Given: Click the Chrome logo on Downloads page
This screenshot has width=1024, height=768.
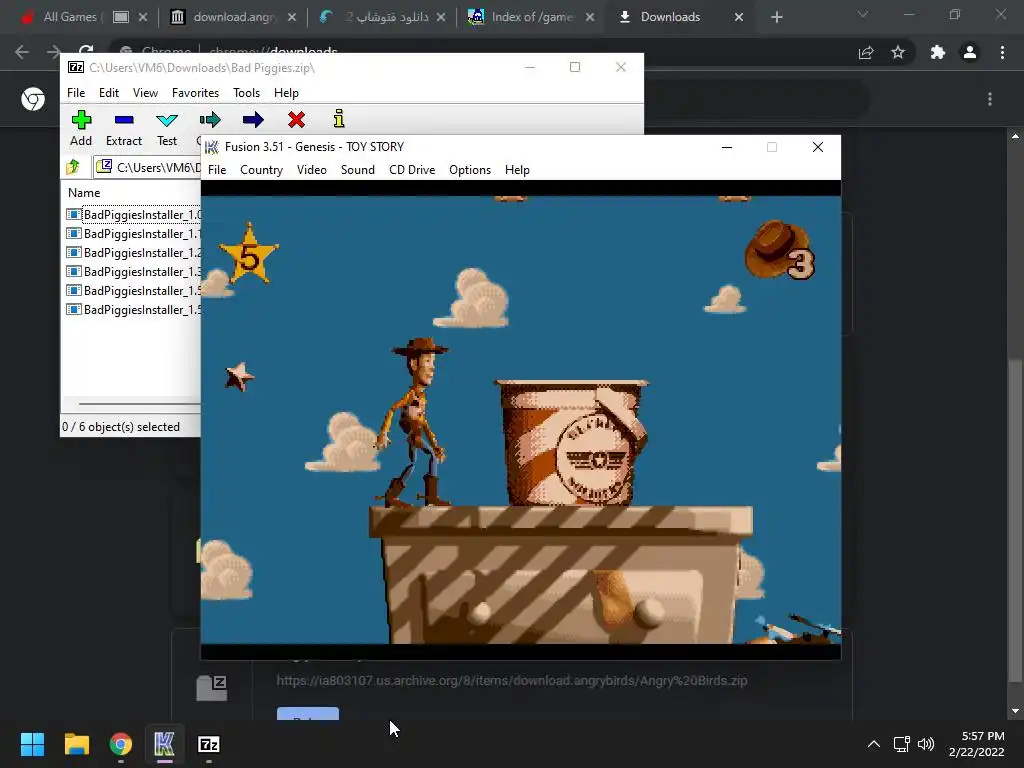Looking at the screenshot, I should tap(33, 99).
